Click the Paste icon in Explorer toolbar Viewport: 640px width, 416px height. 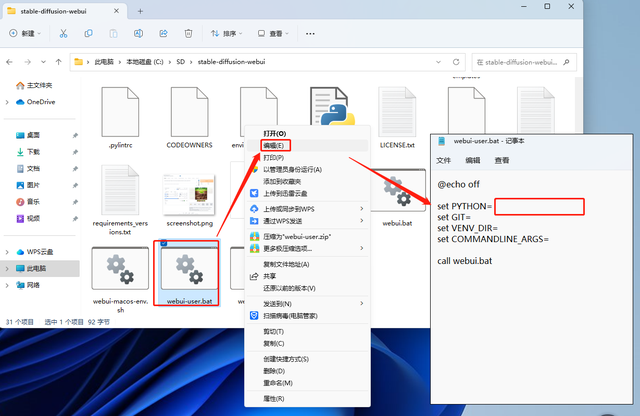113,33
